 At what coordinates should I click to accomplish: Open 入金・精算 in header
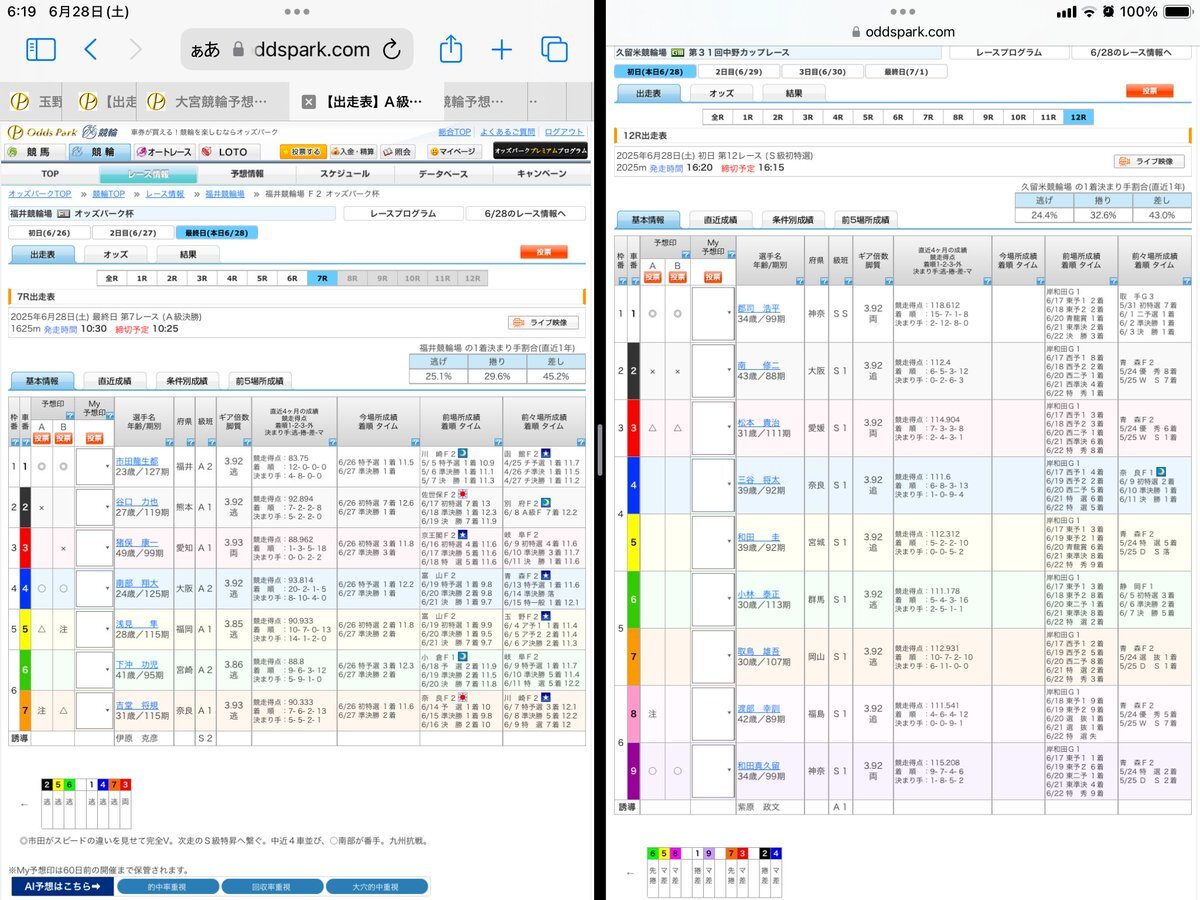[x=354, y=152]
